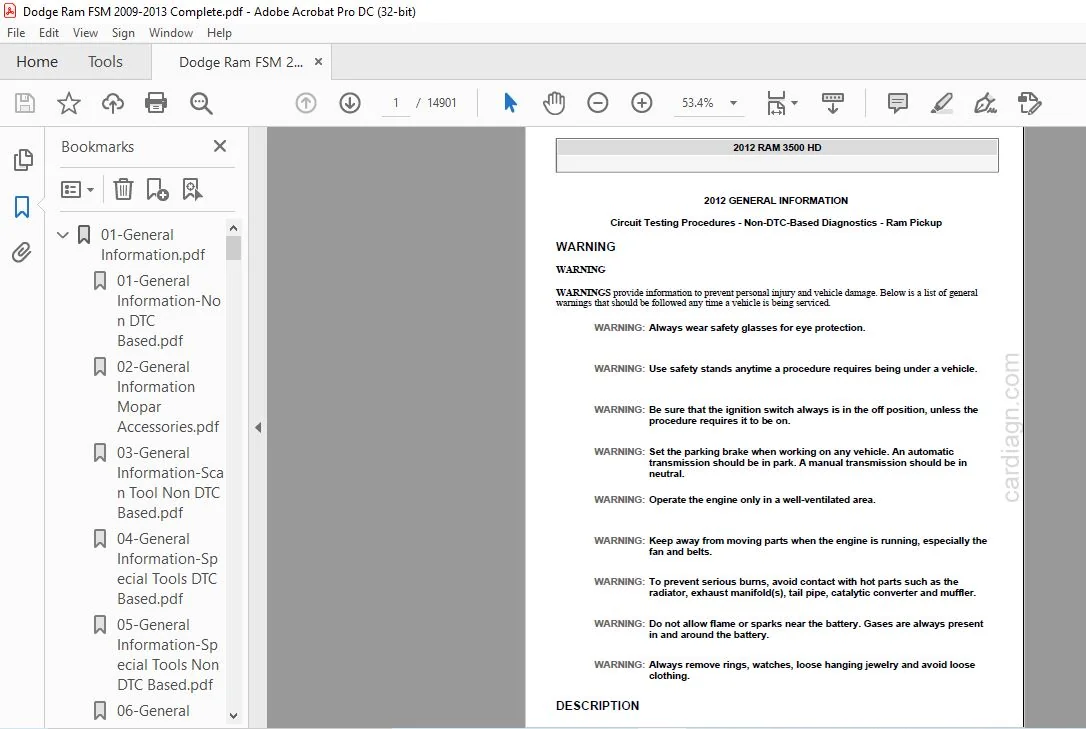
Task: Click the Circuit Testing Procedures subtitle
Action: [776, 222]
